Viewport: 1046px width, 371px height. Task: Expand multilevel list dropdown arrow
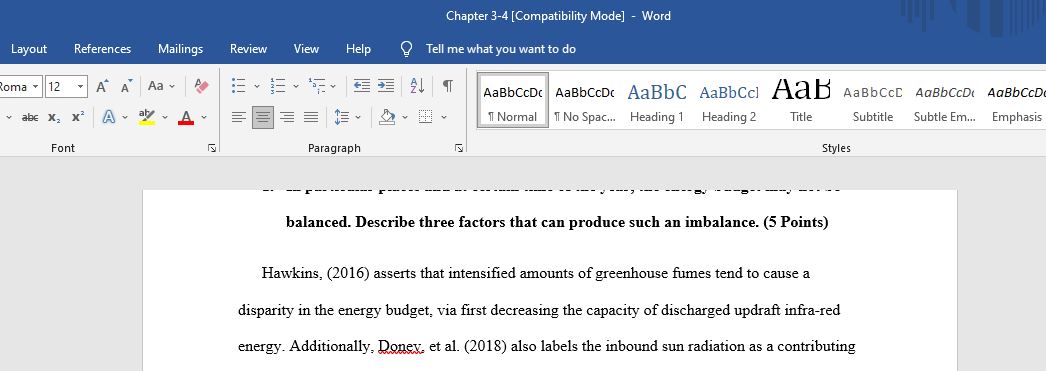333,86
